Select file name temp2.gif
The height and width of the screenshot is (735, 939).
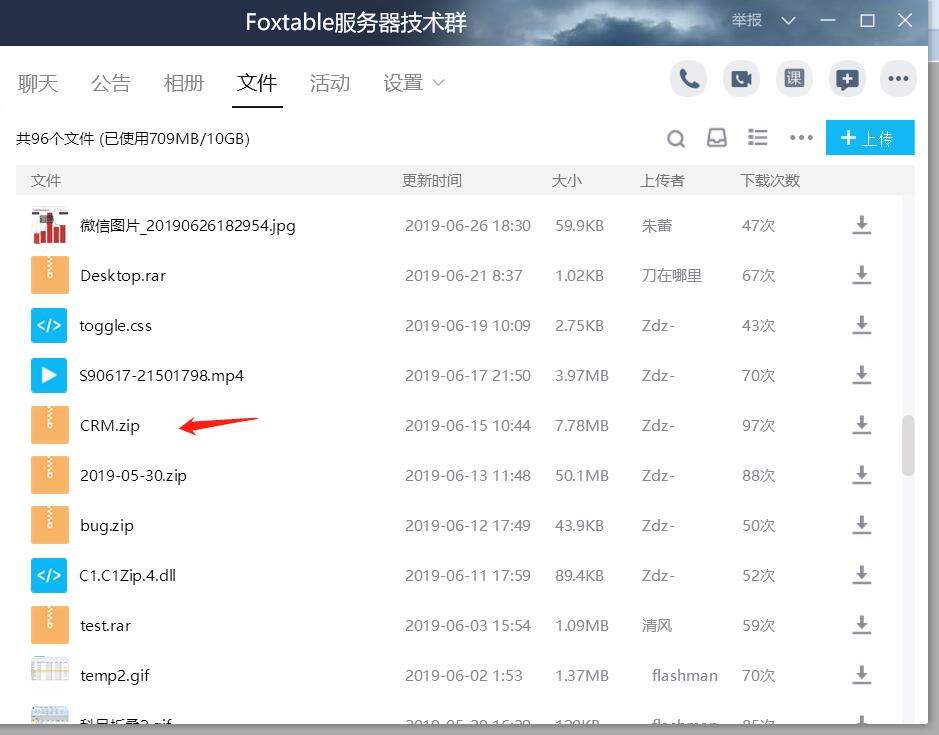[114, 676]
